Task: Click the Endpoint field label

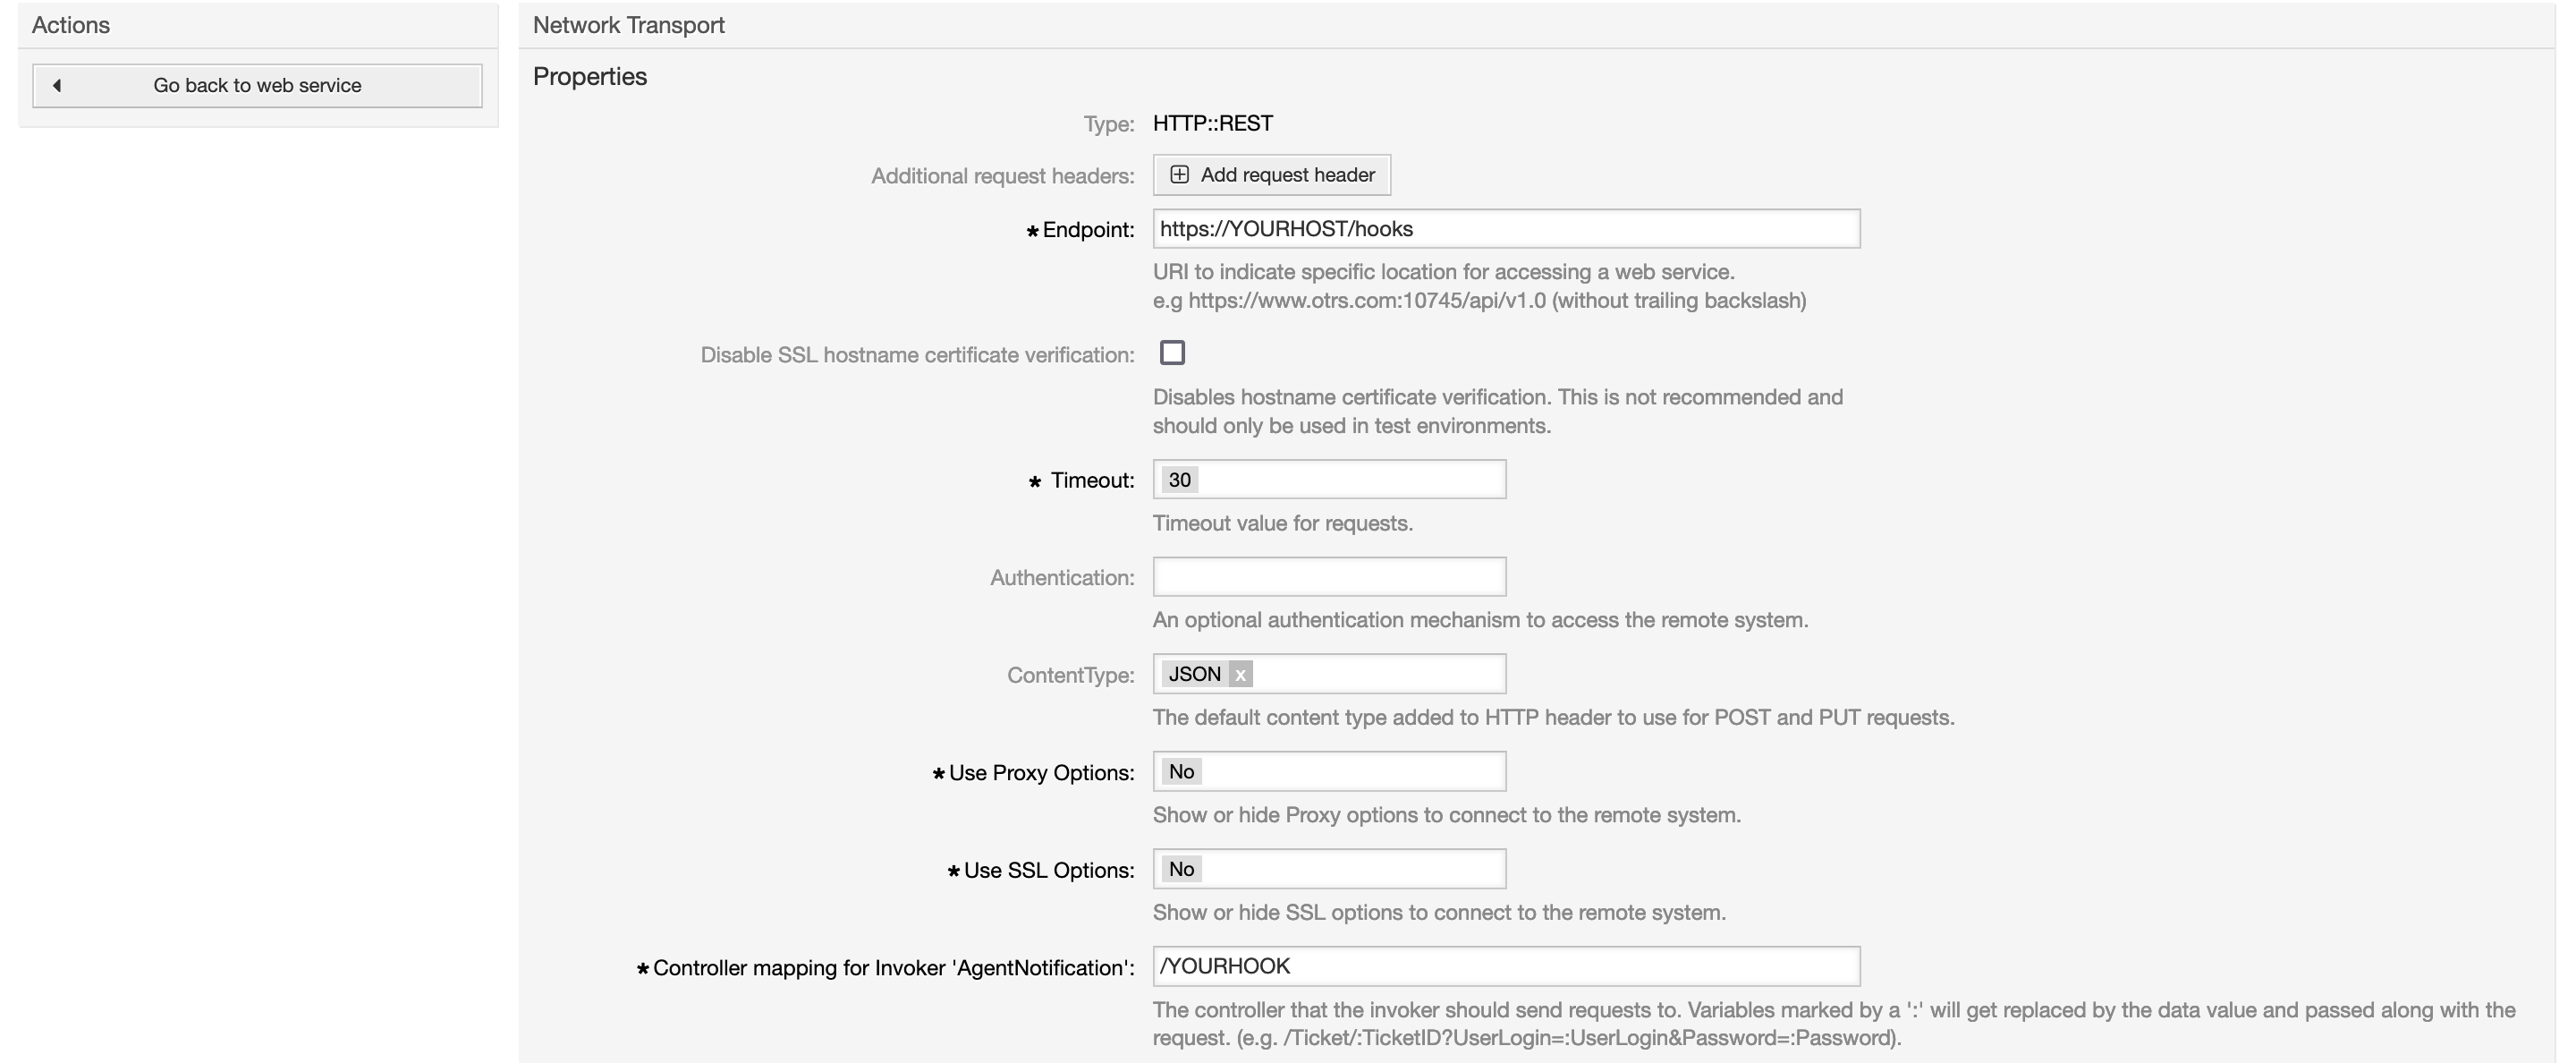Action: [1087, 230]
